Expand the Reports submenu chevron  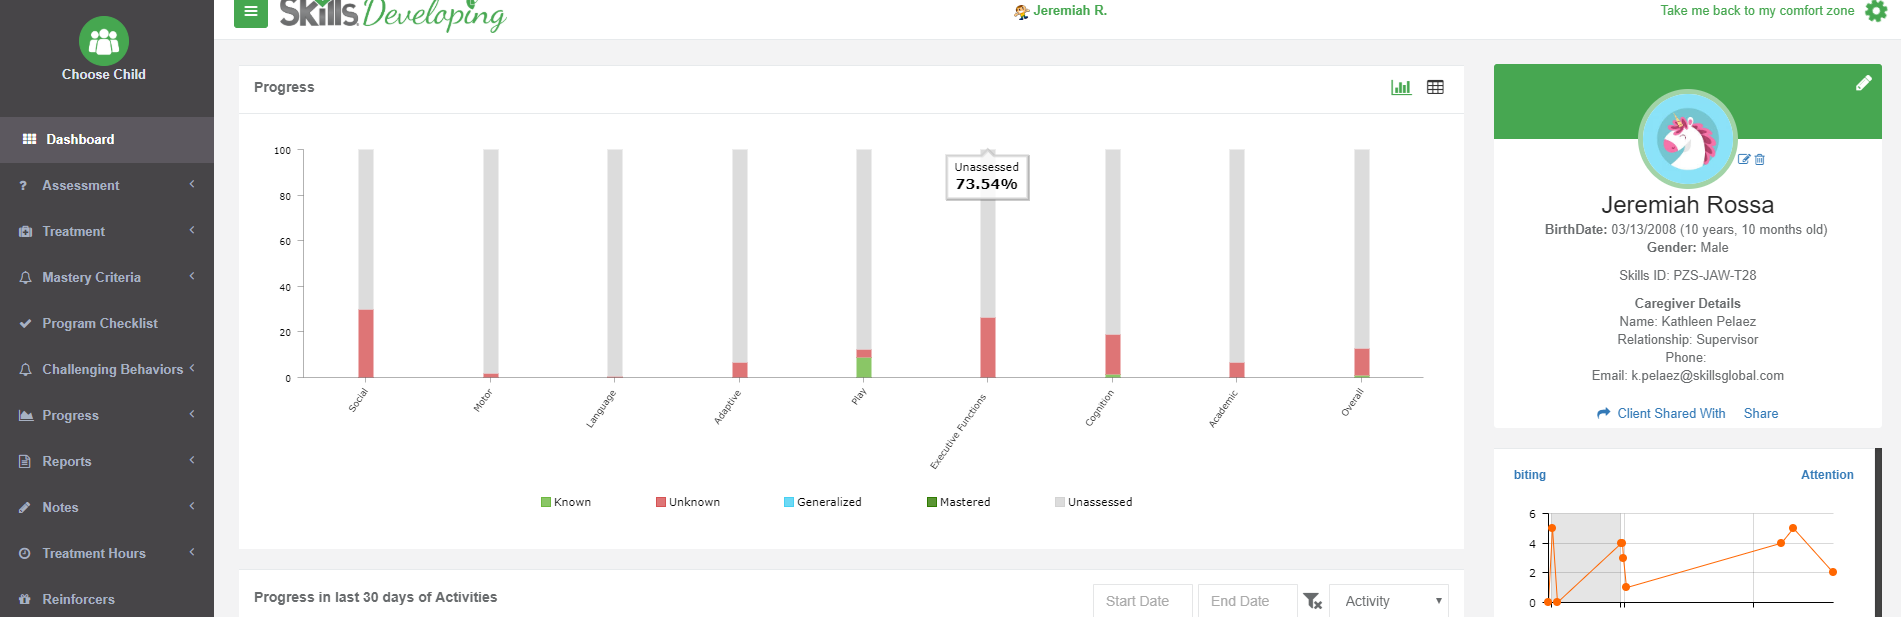[192, 460]
